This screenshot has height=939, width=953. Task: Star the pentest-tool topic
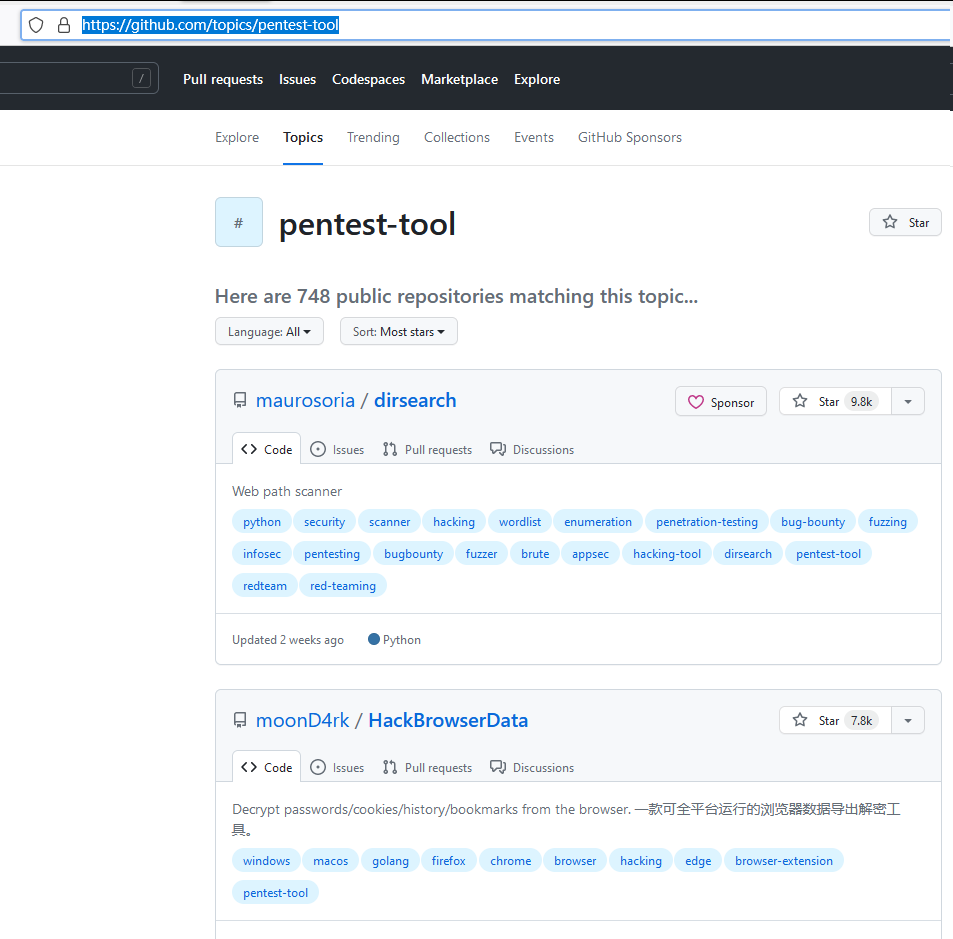[x=906, y=222]
